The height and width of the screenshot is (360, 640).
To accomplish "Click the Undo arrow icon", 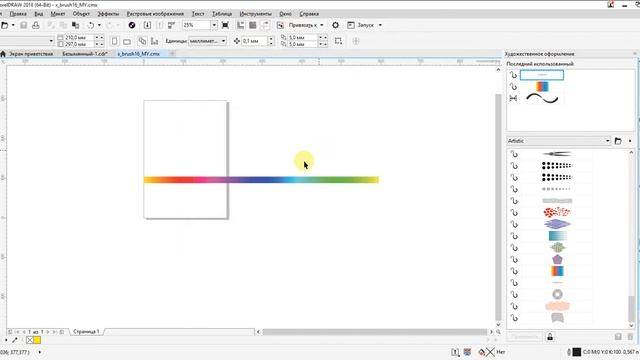I will point(91,25).
